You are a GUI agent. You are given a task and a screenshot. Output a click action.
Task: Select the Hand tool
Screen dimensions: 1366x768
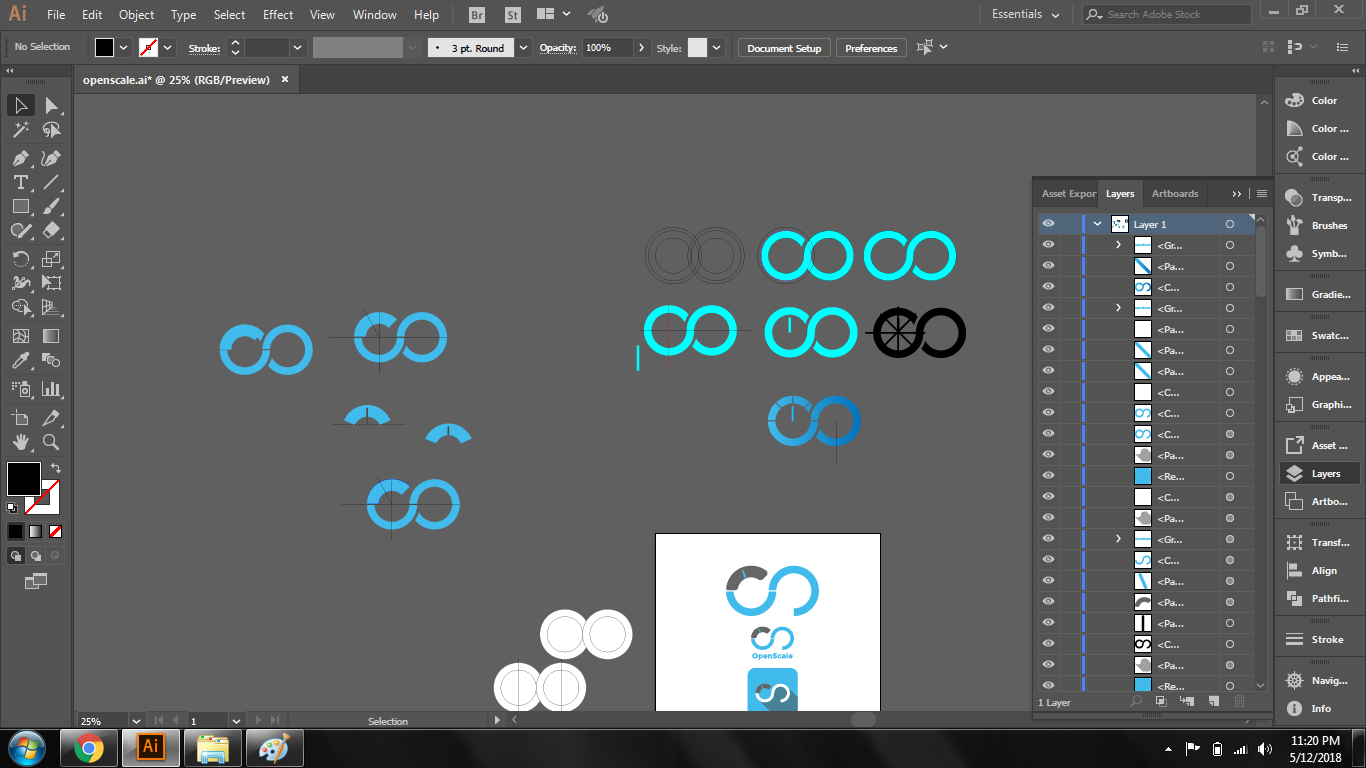pos(20,441)
